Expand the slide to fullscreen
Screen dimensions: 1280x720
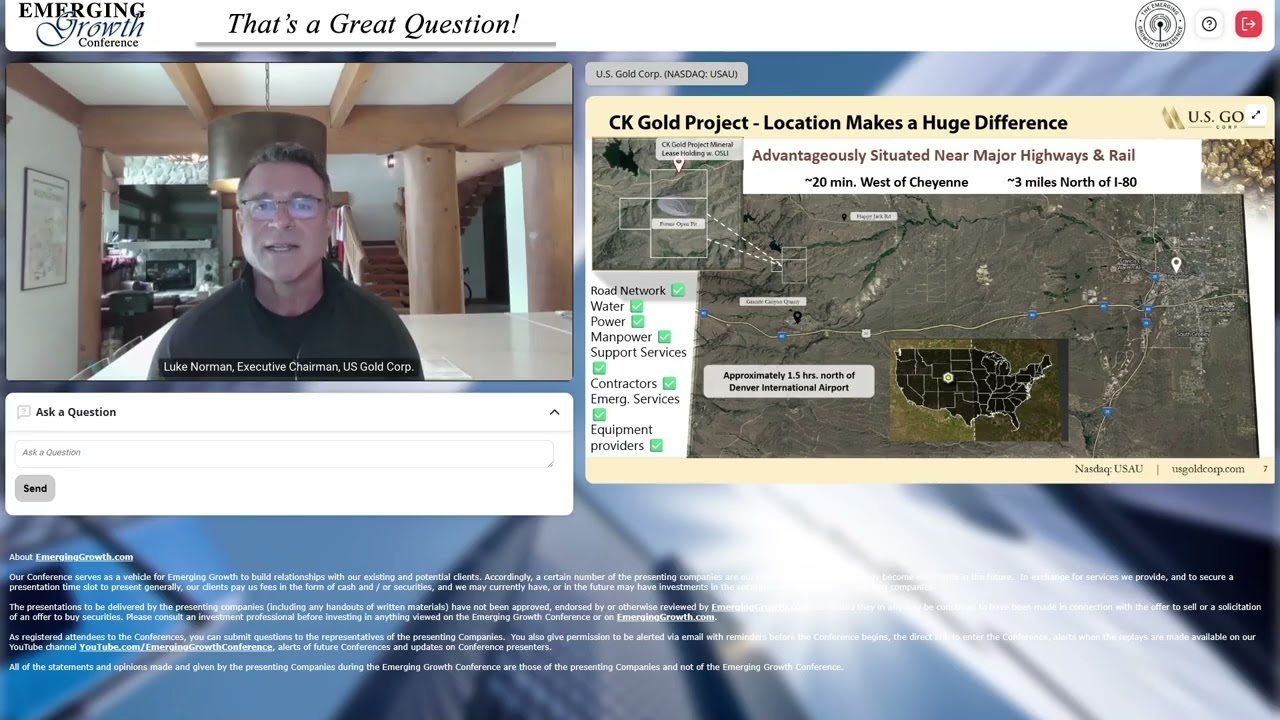point(1256,116)
